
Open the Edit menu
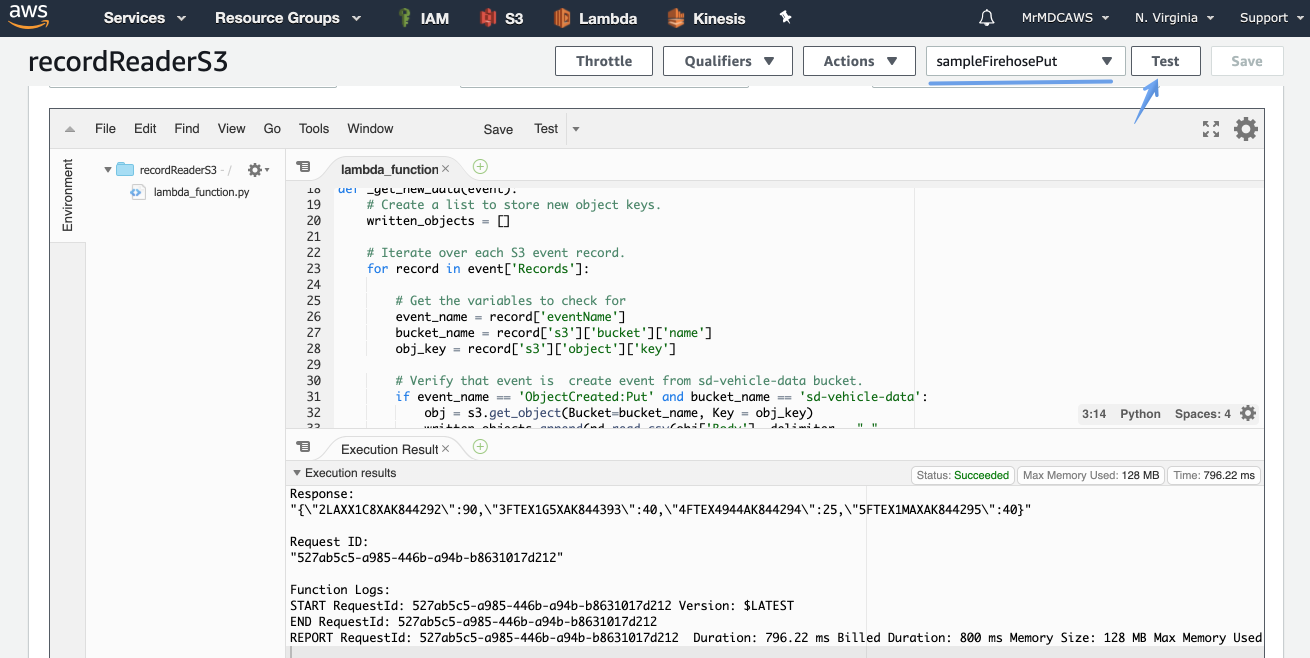[145, 129]
